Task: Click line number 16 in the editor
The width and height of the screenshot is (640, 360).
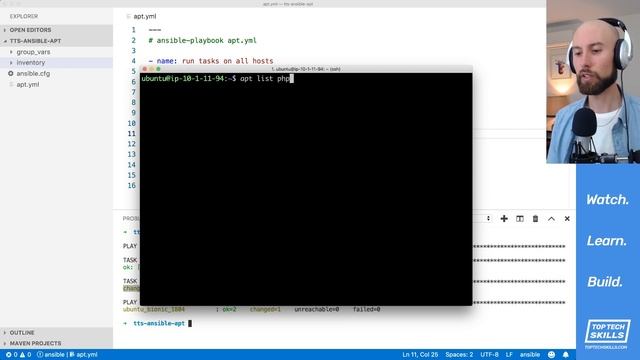Action: tap(131, 185)
